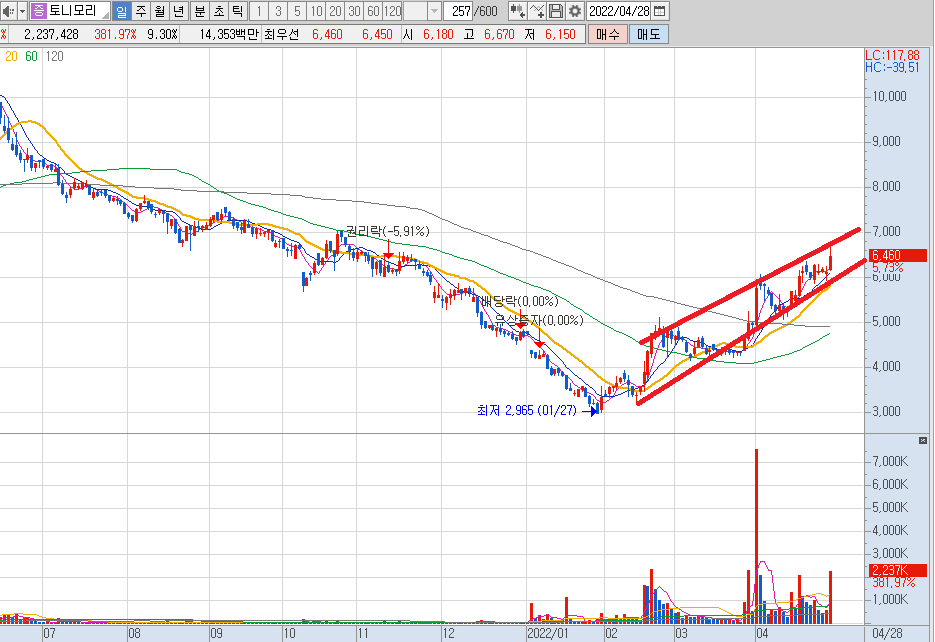Click the 9.30% value in quote bar
Screen dimensions: 935x642
pos(162,35)
